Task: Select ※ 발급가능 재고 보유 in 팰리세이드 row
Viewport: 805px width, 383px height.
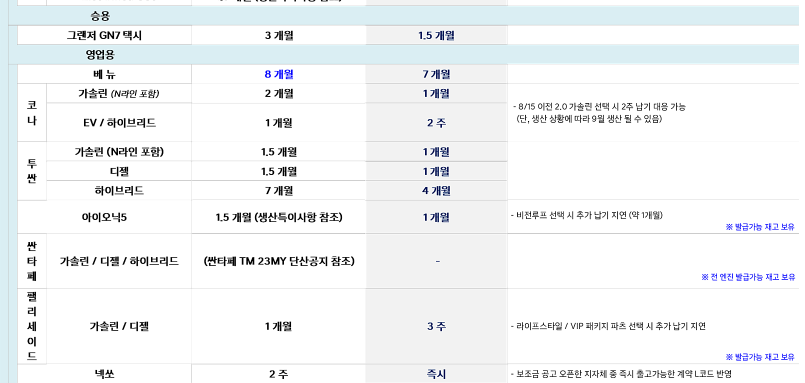Action: click(760, 357)
